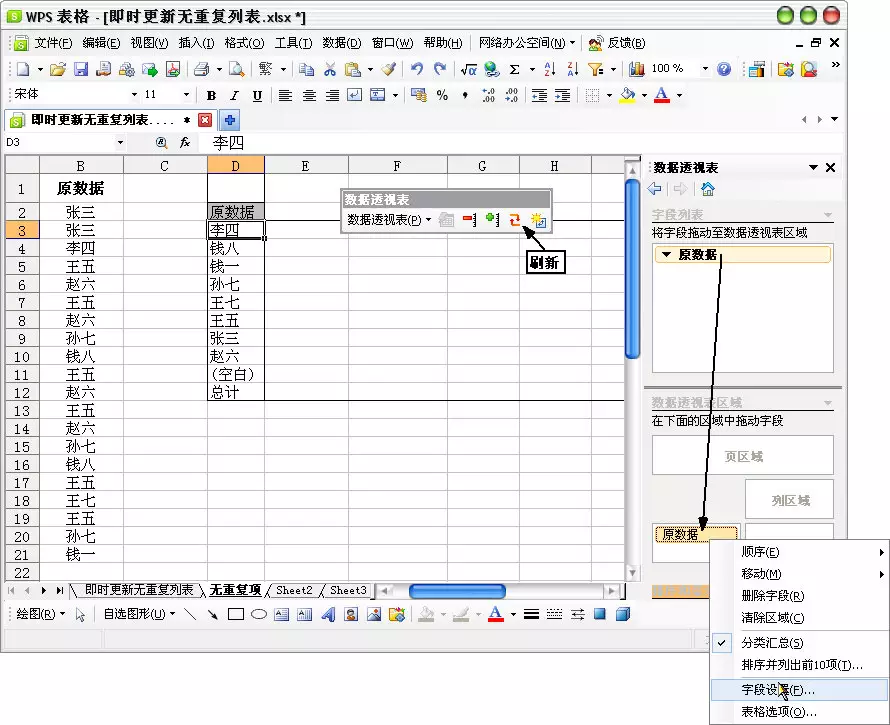Close the 即时更新无重复列表 document tab
Screen dimensions: 890x725
[x=205, y=120]
